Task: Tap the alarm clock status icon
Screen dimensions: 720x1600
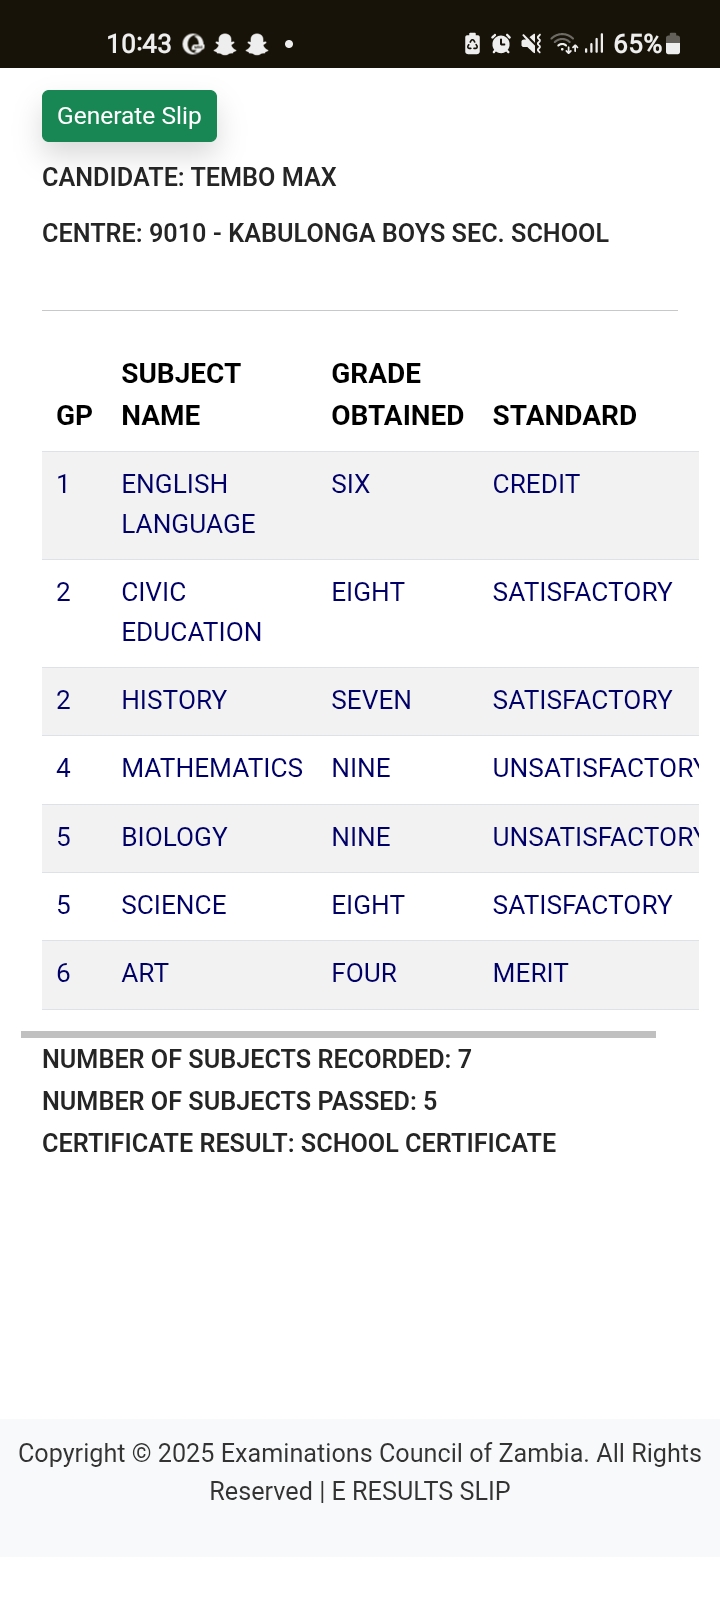Action: (x=501, y=44)
